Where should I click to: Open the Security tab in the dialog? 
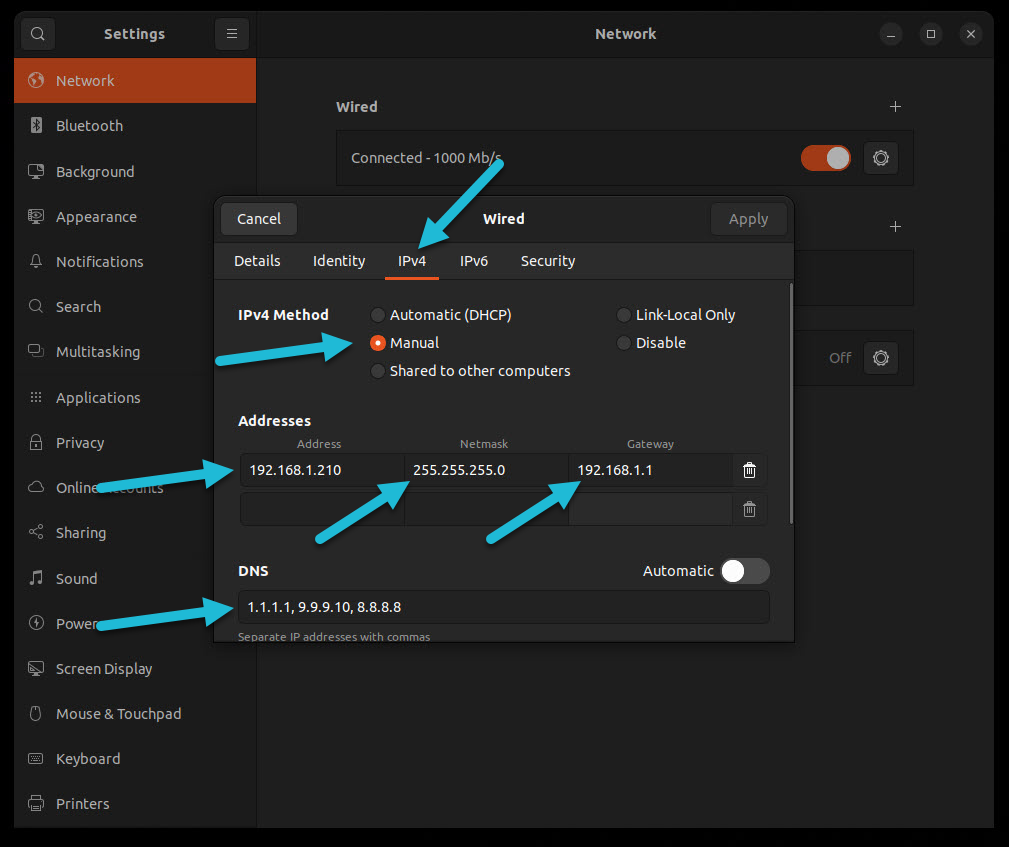coord(548,260)
